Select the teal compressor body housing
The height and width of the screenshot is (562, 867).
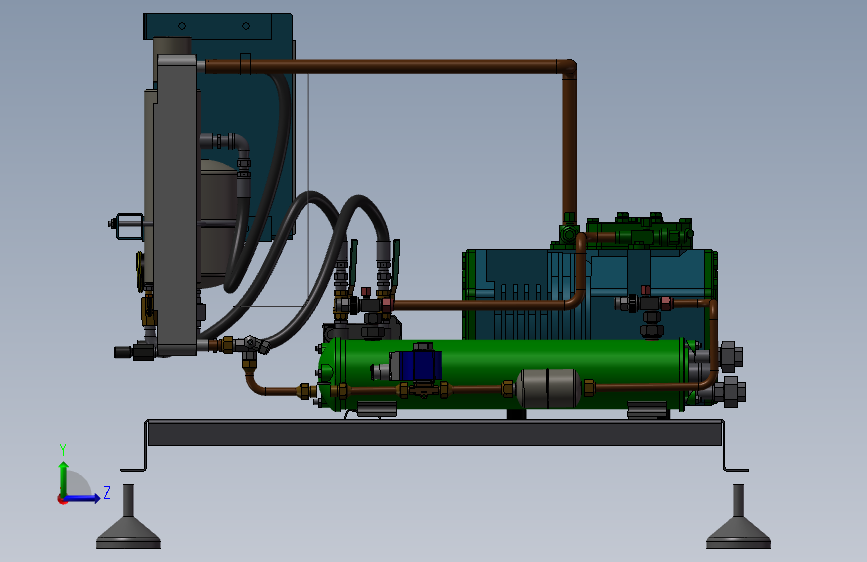click(x=589, y=293)
